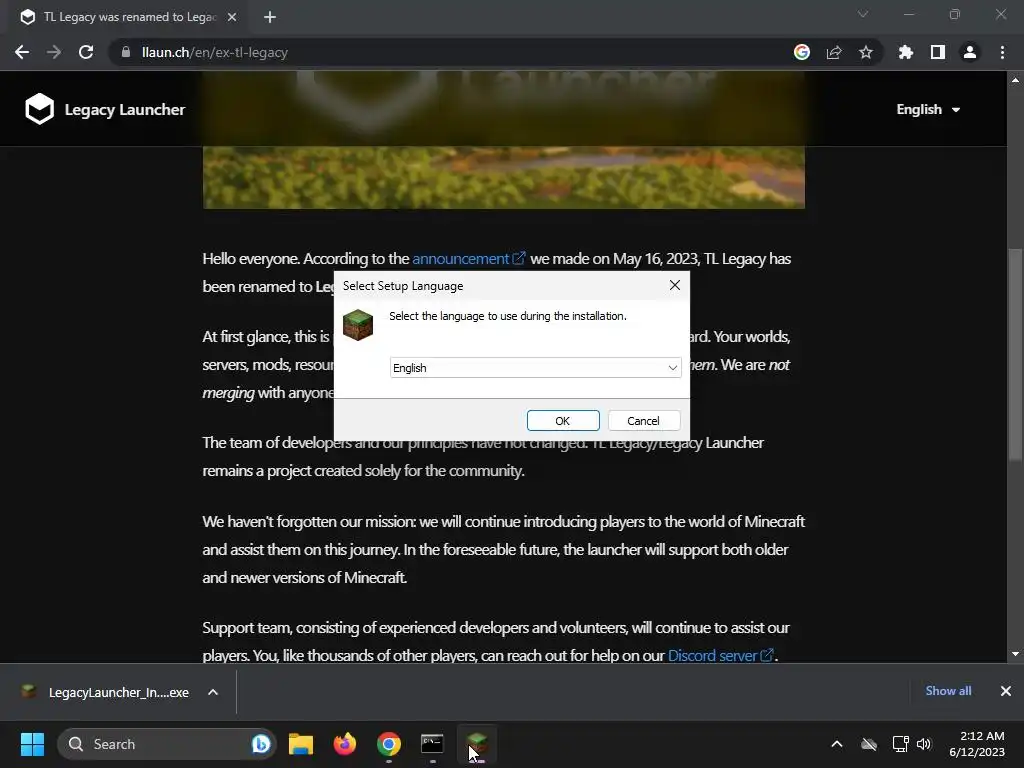Select the TL Legacy was renamed tab
1024x768 pixels.
coord(124,17)
